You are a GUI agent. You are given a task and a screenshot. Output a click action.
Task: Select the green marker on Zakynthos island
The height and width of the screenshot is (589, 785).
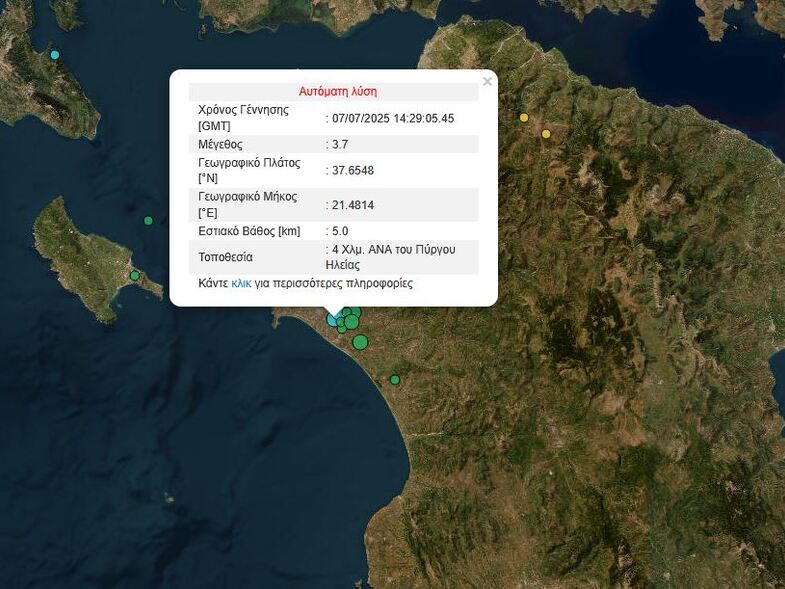[134, 275]
